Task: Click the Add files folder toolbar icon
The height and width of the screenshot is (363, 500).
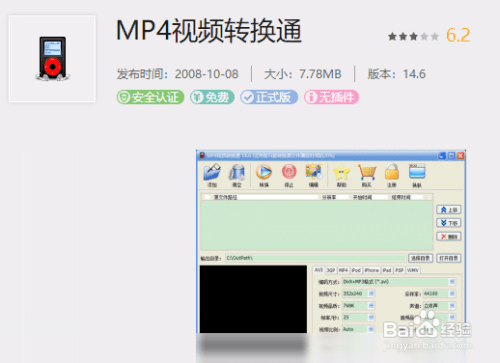Action: pyautogui.click(x=212, y=172)
